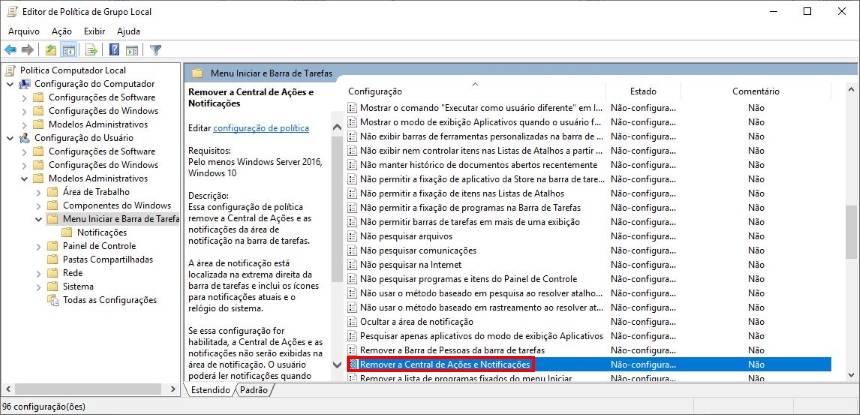Open the Exibir menu
Image resolution: width=860 pixels, height=415 pixels.
pyautogui.click(x=94, y=31)
